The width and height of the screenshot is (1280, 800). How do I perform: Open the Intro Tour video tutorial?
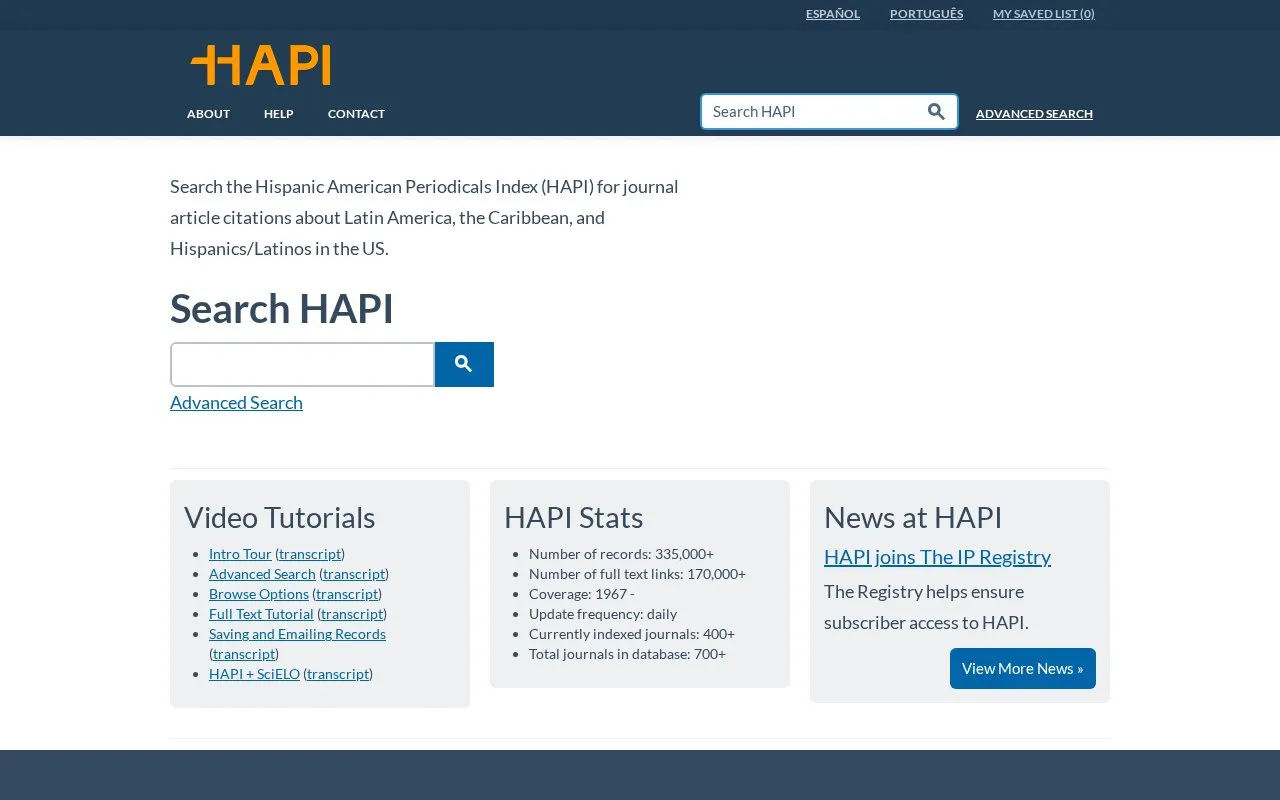240,554
